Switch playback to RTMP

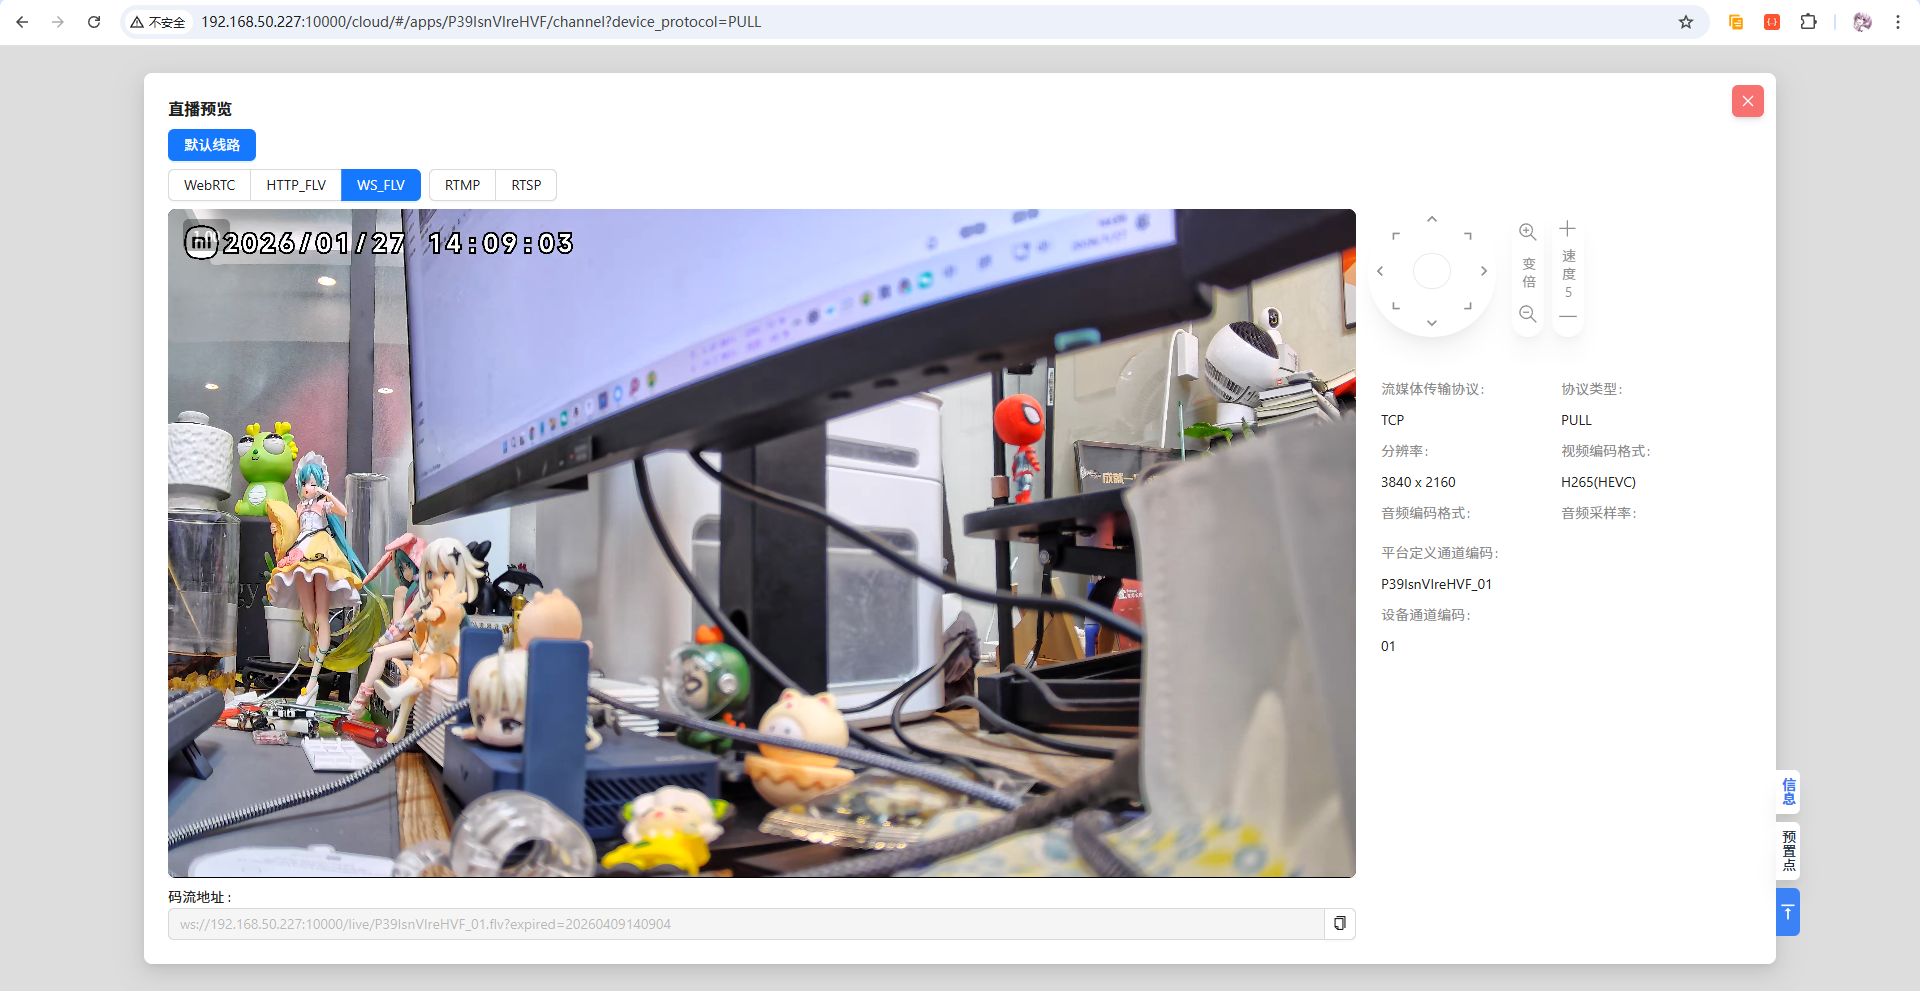click(x=462, y=185)
